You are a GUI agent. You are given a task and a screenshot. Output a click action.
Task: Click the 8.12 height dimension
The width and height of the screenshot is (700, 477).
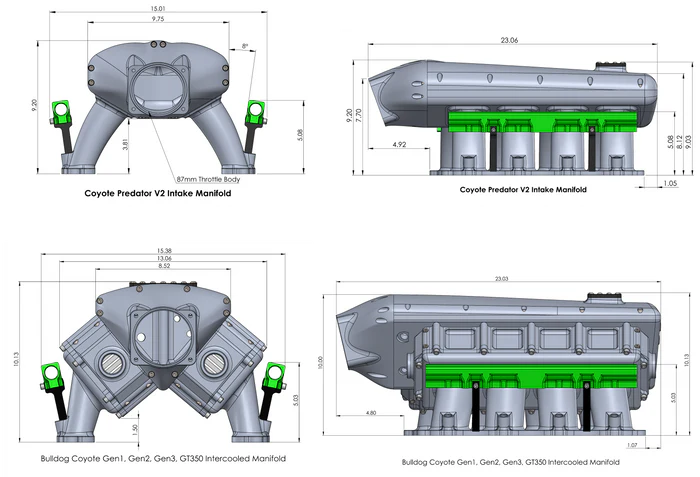coord(679,142)
